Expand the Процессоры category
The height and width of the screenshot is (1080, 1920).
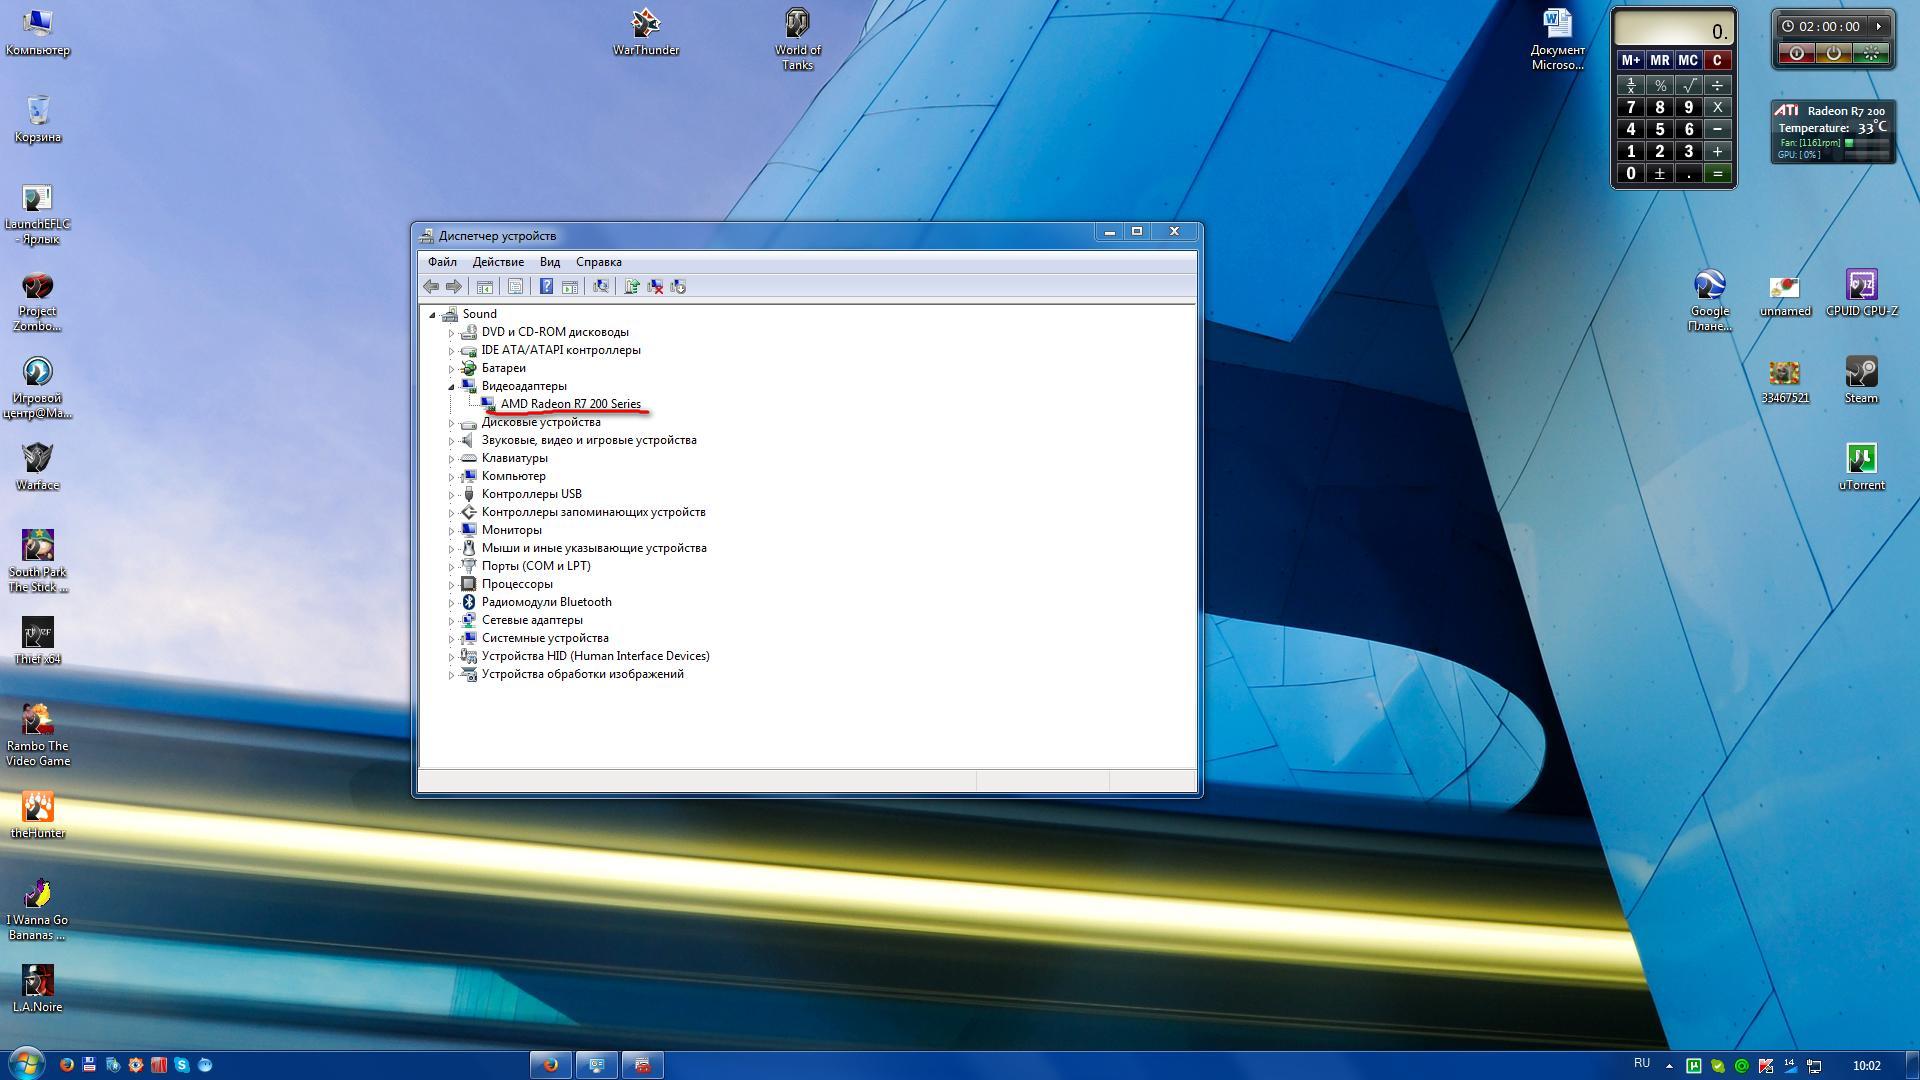(x=451, y=585)
